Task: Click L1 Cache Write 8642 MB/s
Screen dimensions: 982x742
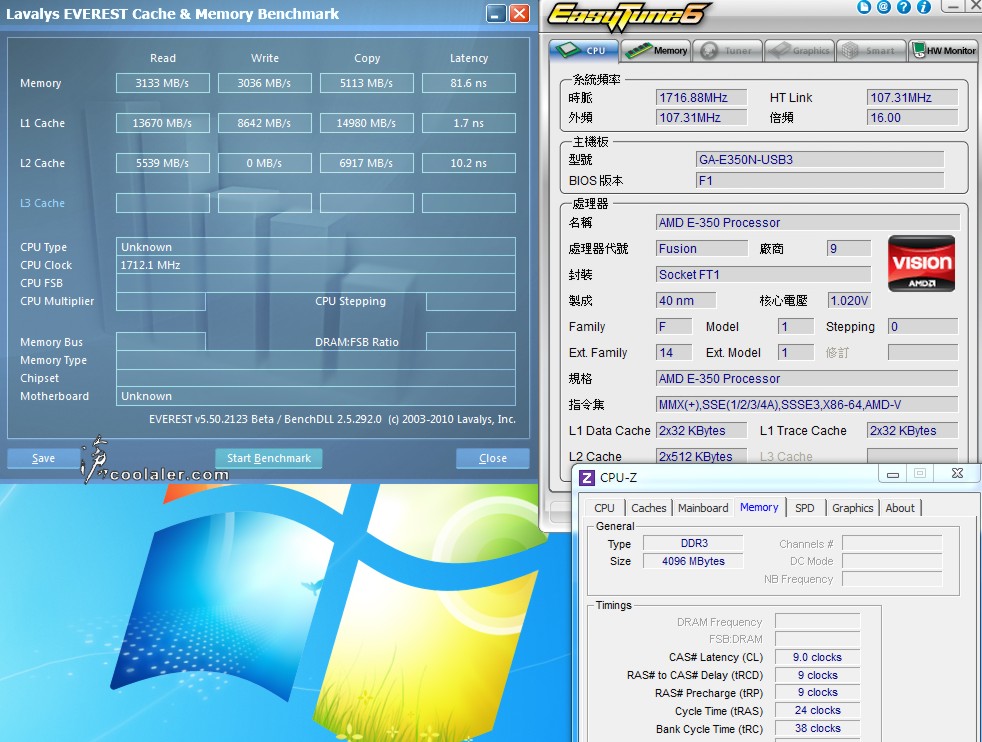Action: coord(265,123)
